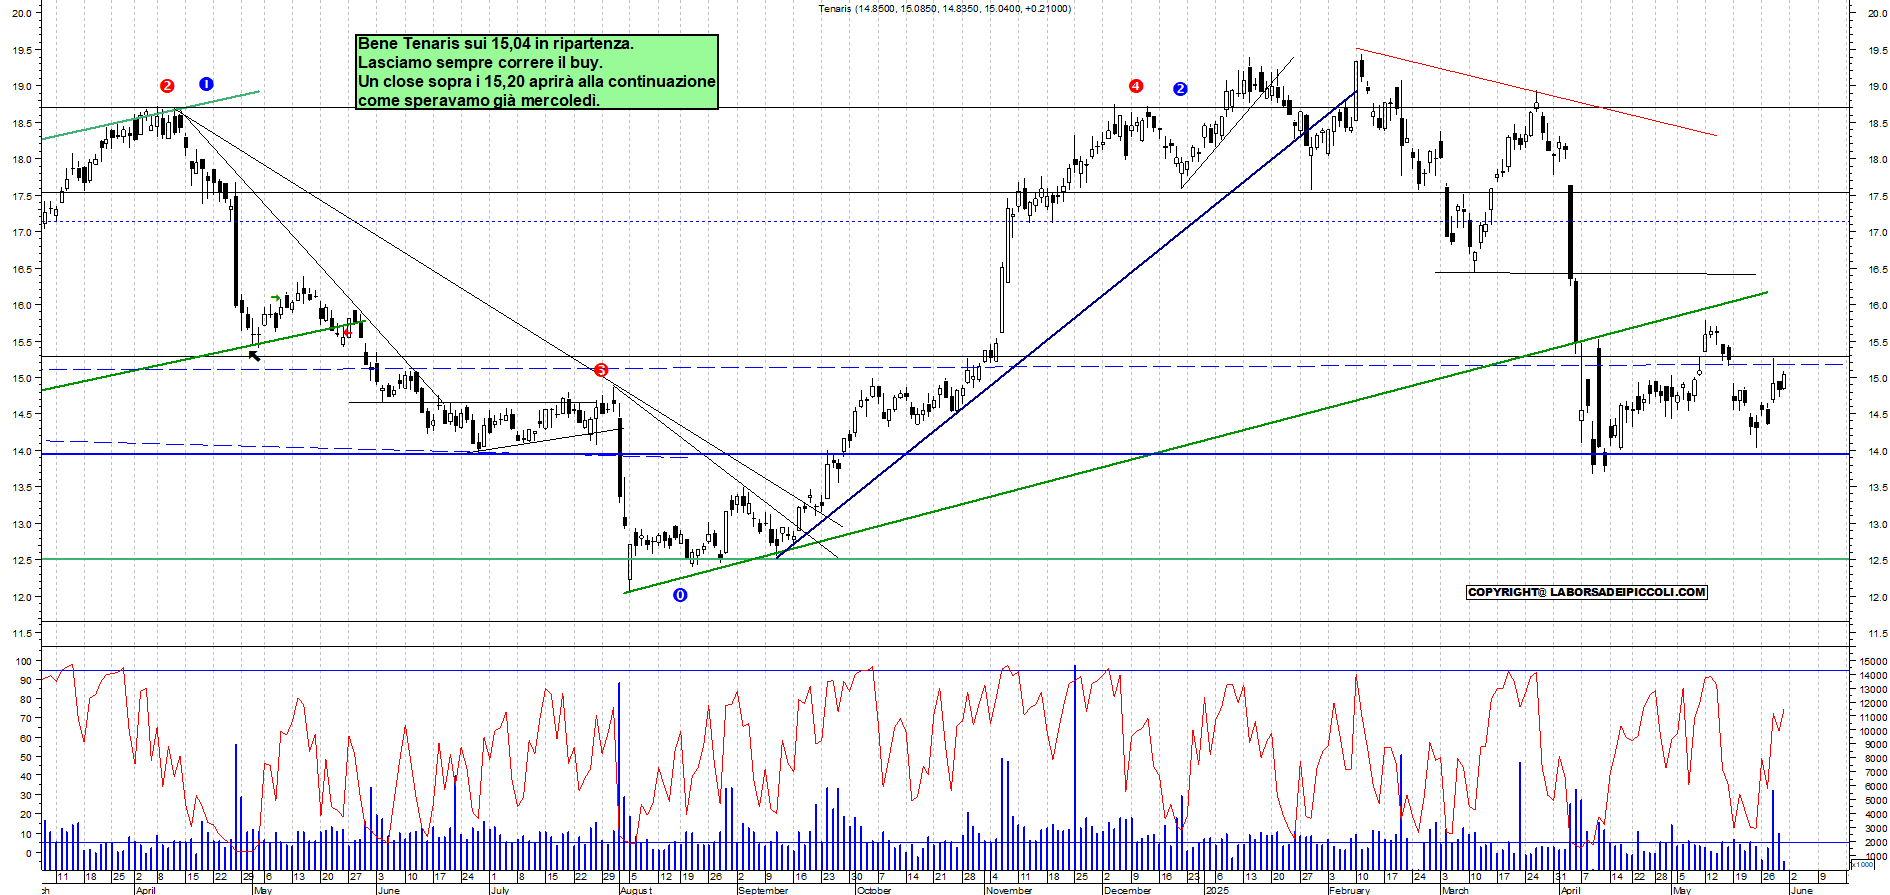Viewport: 1890px width, 895px height.
Task: Click the '2025' year label on the time axis
Action: [x=1217, y=890]
